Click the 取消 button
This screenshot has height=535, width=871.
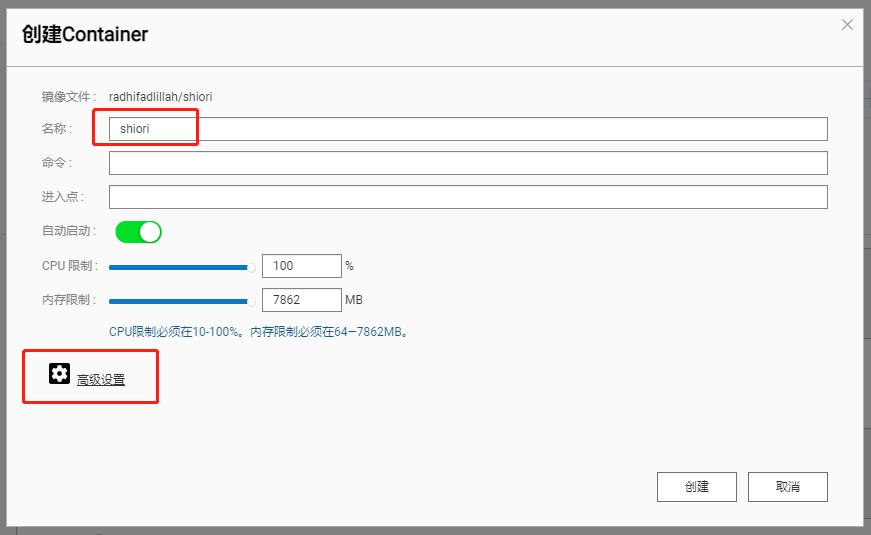788,487
